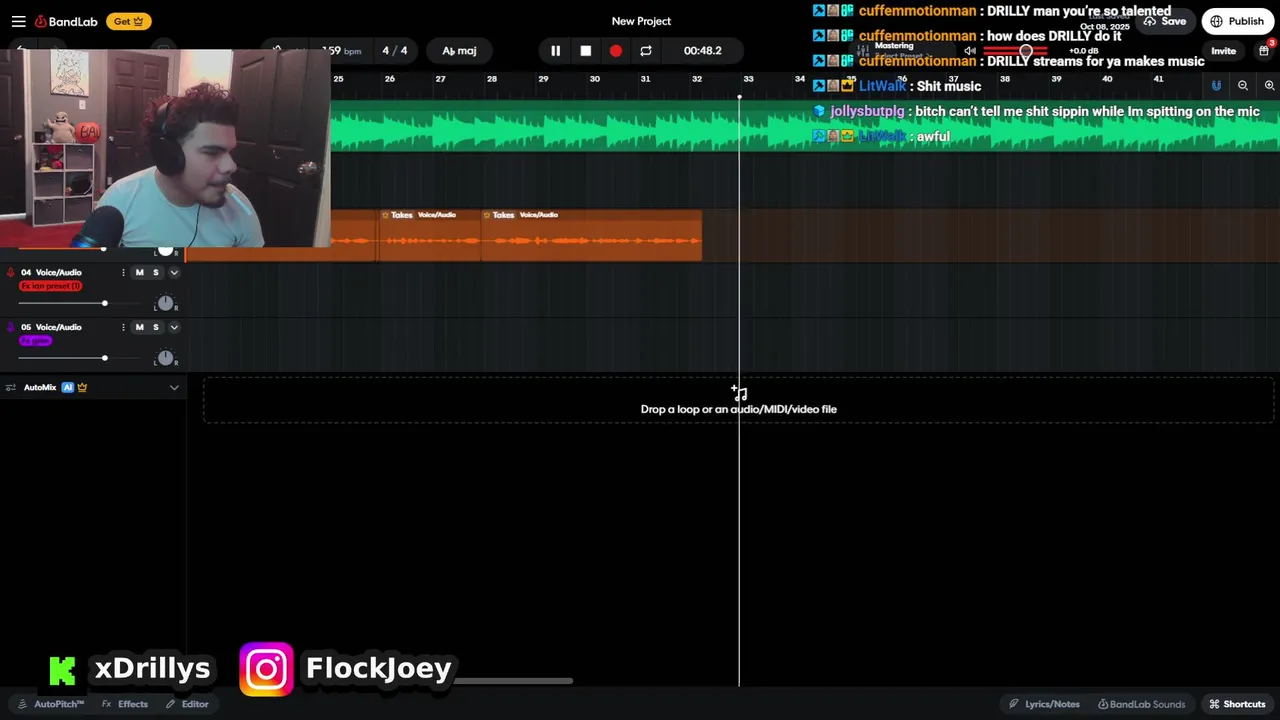Click the Instagram logo overlay
Screen dimensions: 1280x720
click(266, 669)
